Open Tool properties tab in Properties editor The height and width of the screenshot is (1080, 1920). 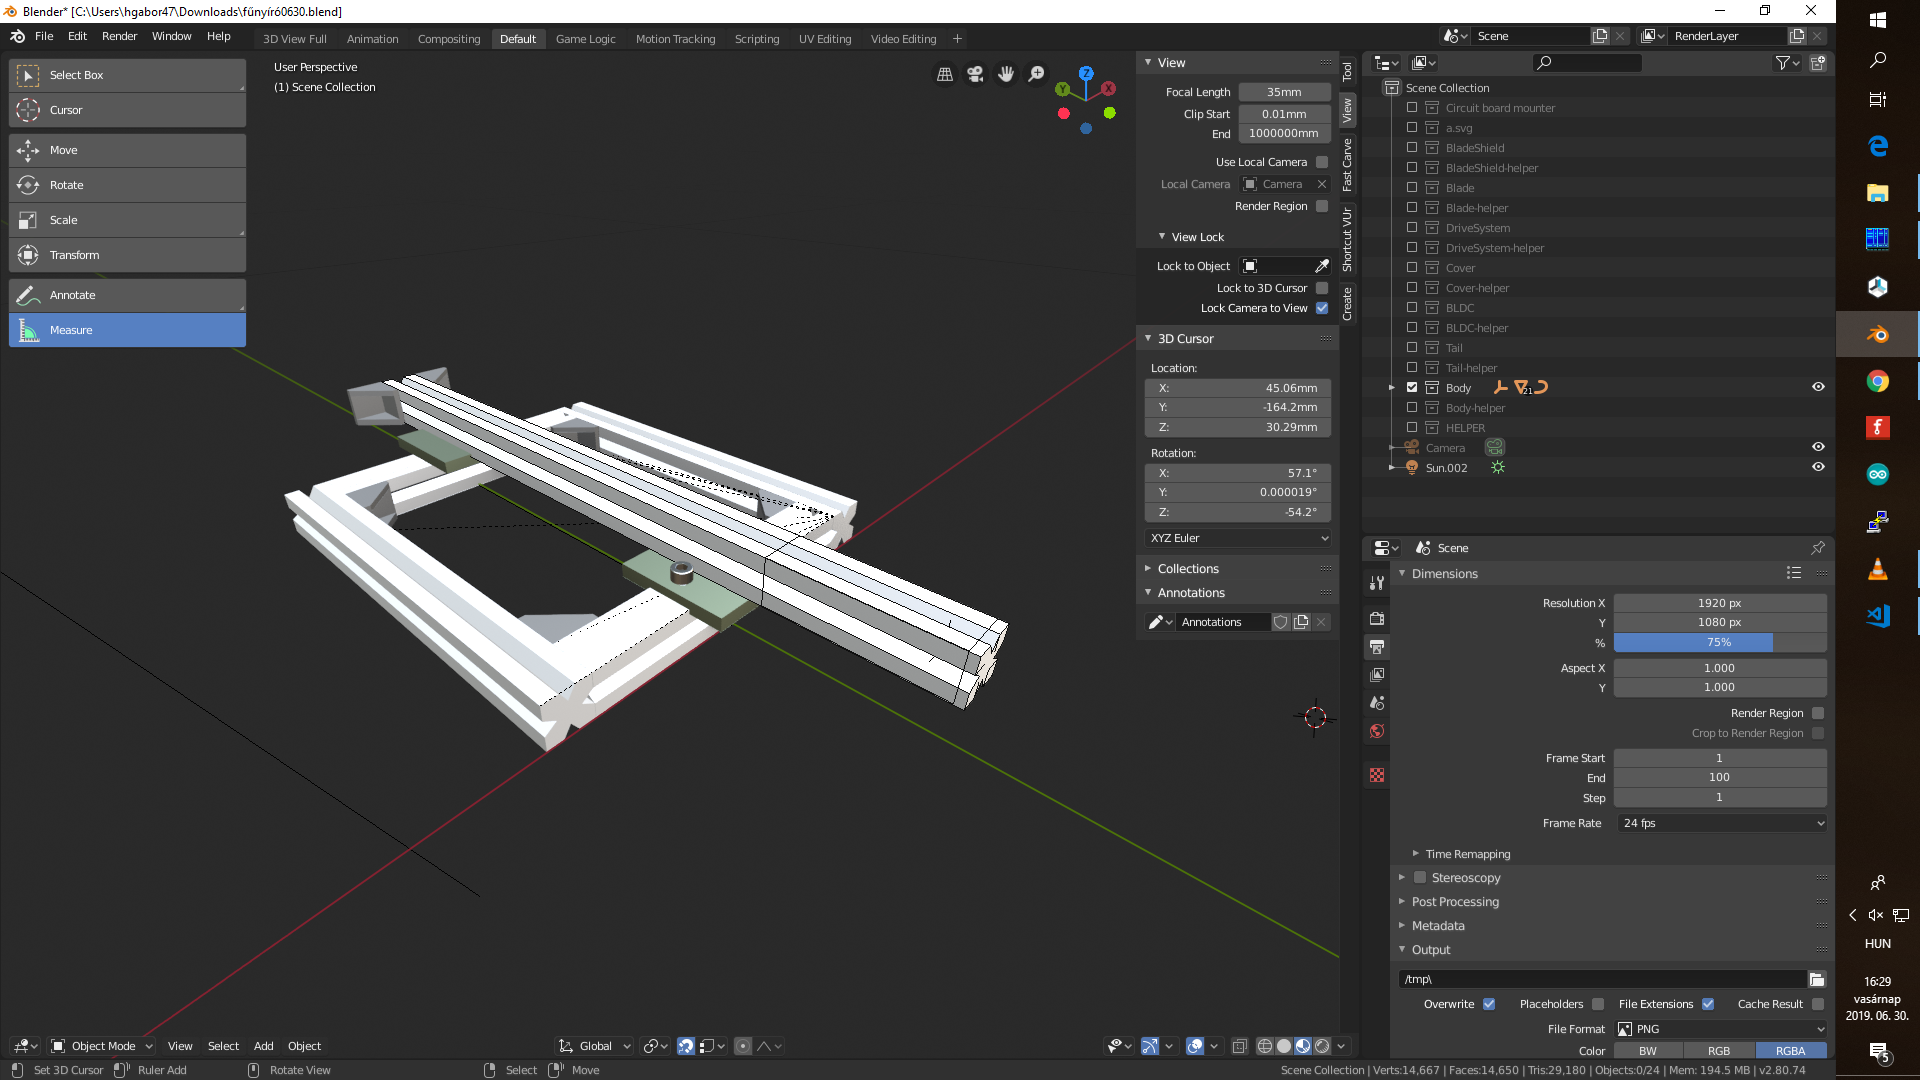coord(1377,583)
